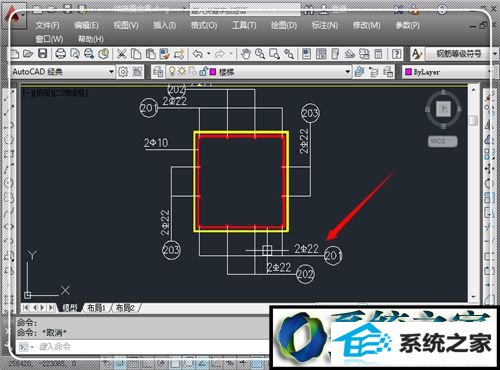Open the Print plot icon
The image size is (500, 370).
coord(60,54)
